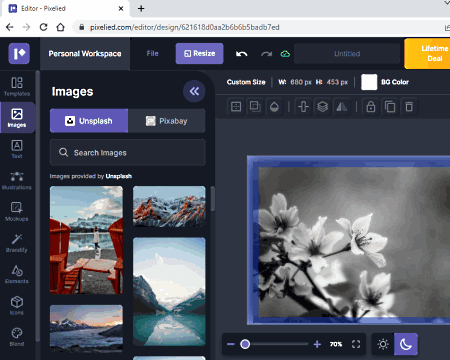The height and width of the screenshot is (360, 450).
Task: Click the crop toolbar icon
Action: pos(255,107)
